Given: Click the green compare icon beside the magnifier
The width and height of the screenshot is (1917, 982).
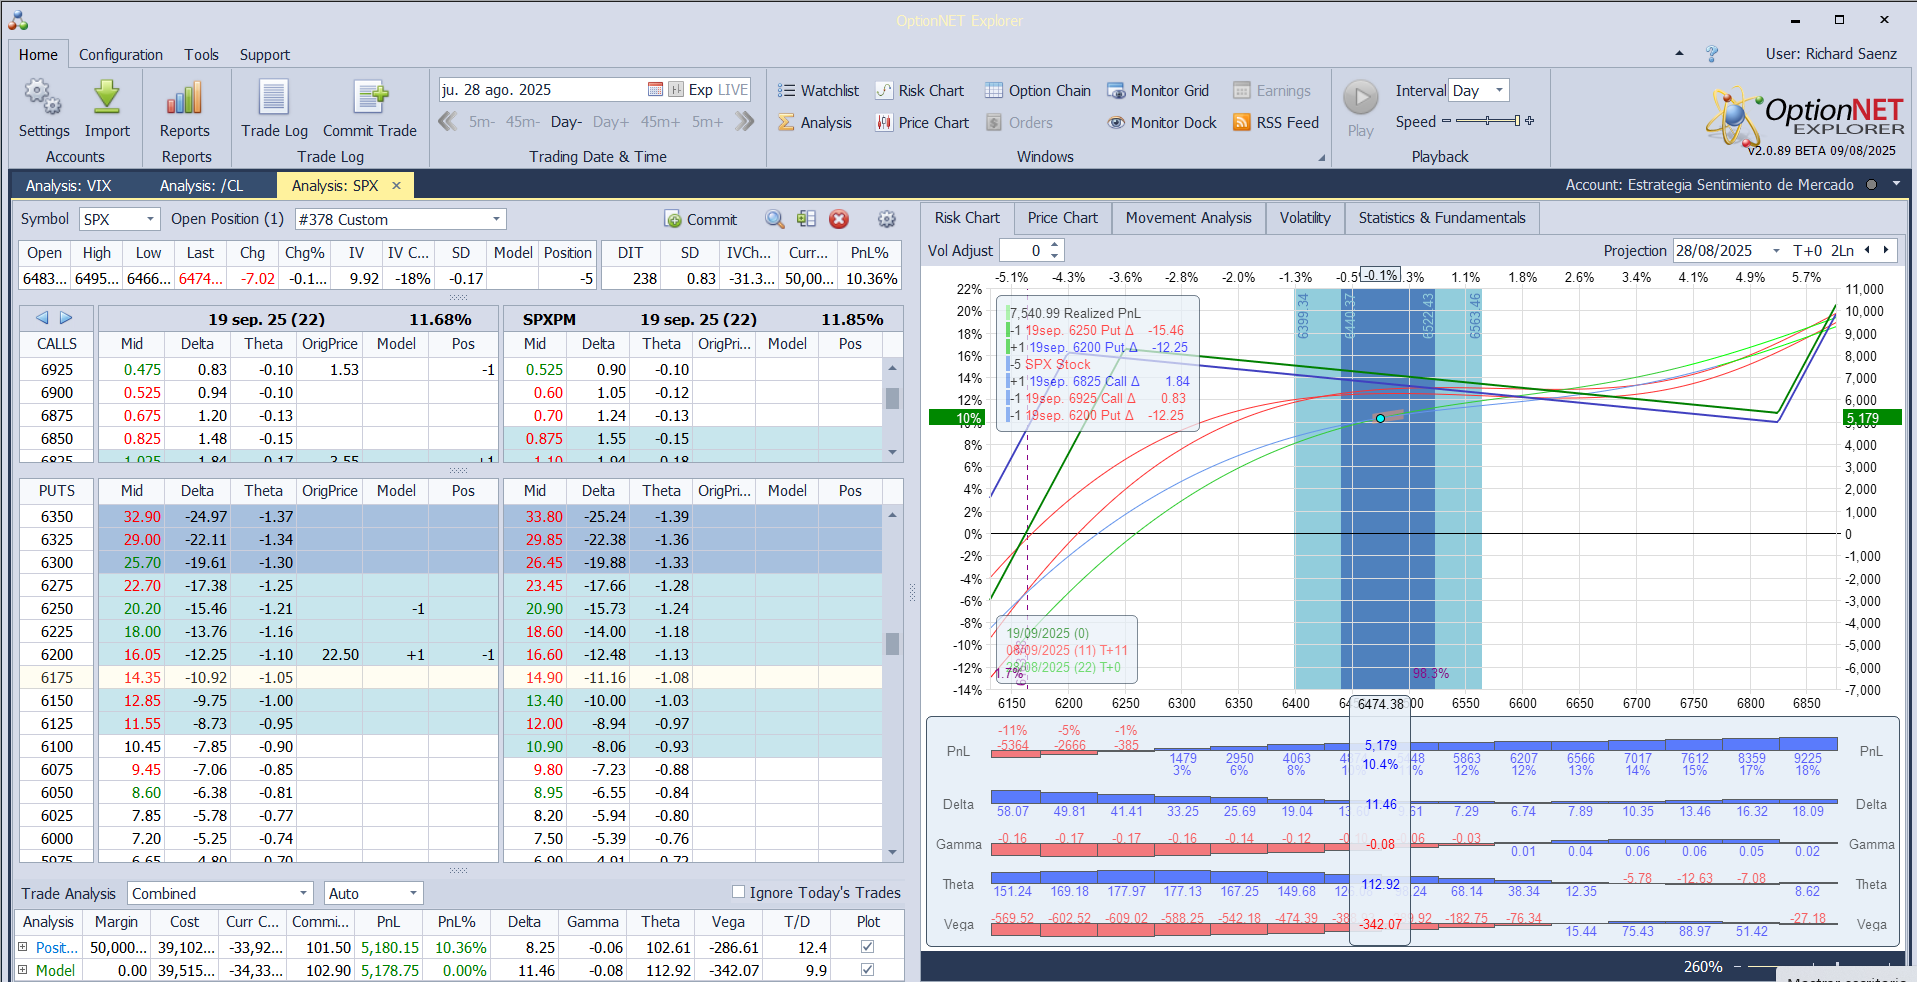Looking at the screenshot, I should coord(806,219).
